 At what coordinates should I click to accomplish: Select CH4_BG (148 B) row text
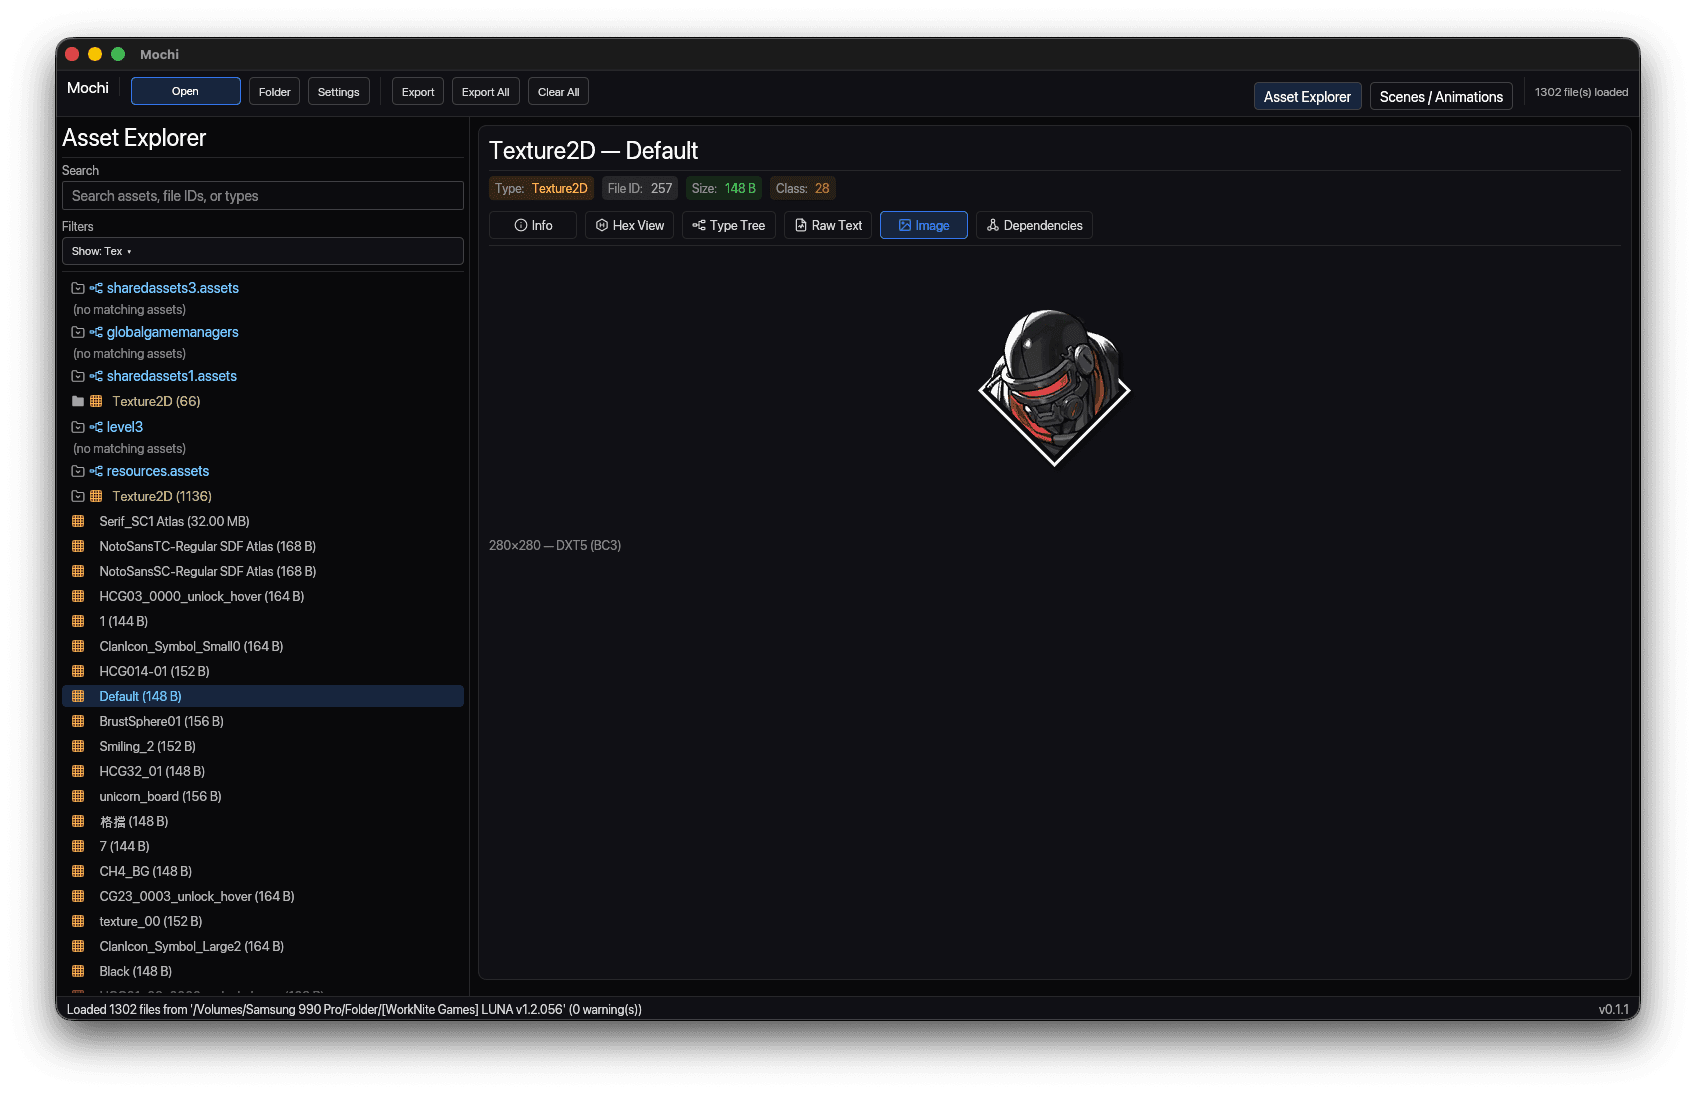coord(145,871)
